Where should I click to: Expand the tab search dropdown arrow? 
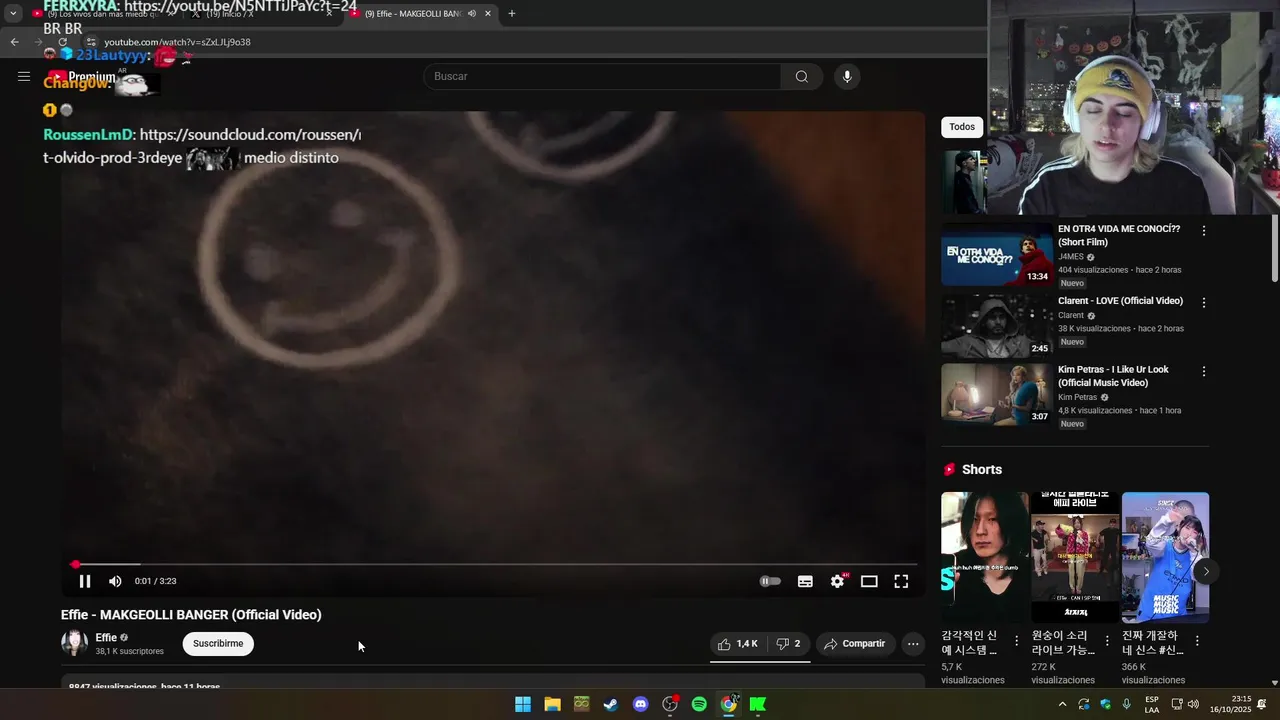tap(13, 14)
